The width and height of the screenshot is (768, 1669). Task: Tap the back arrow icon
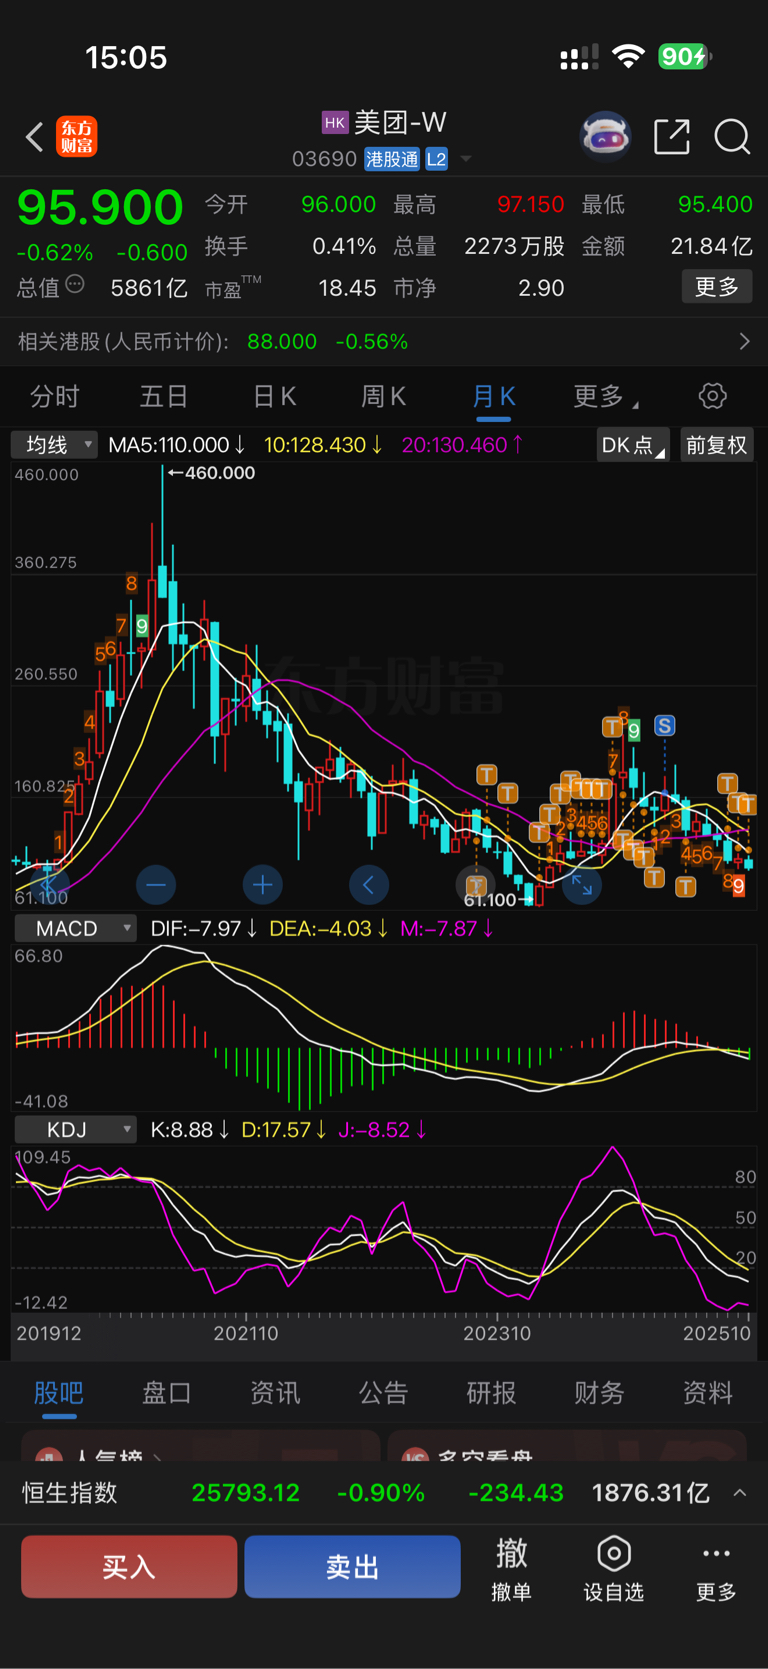pyautogui.click(x=35, y=137)
